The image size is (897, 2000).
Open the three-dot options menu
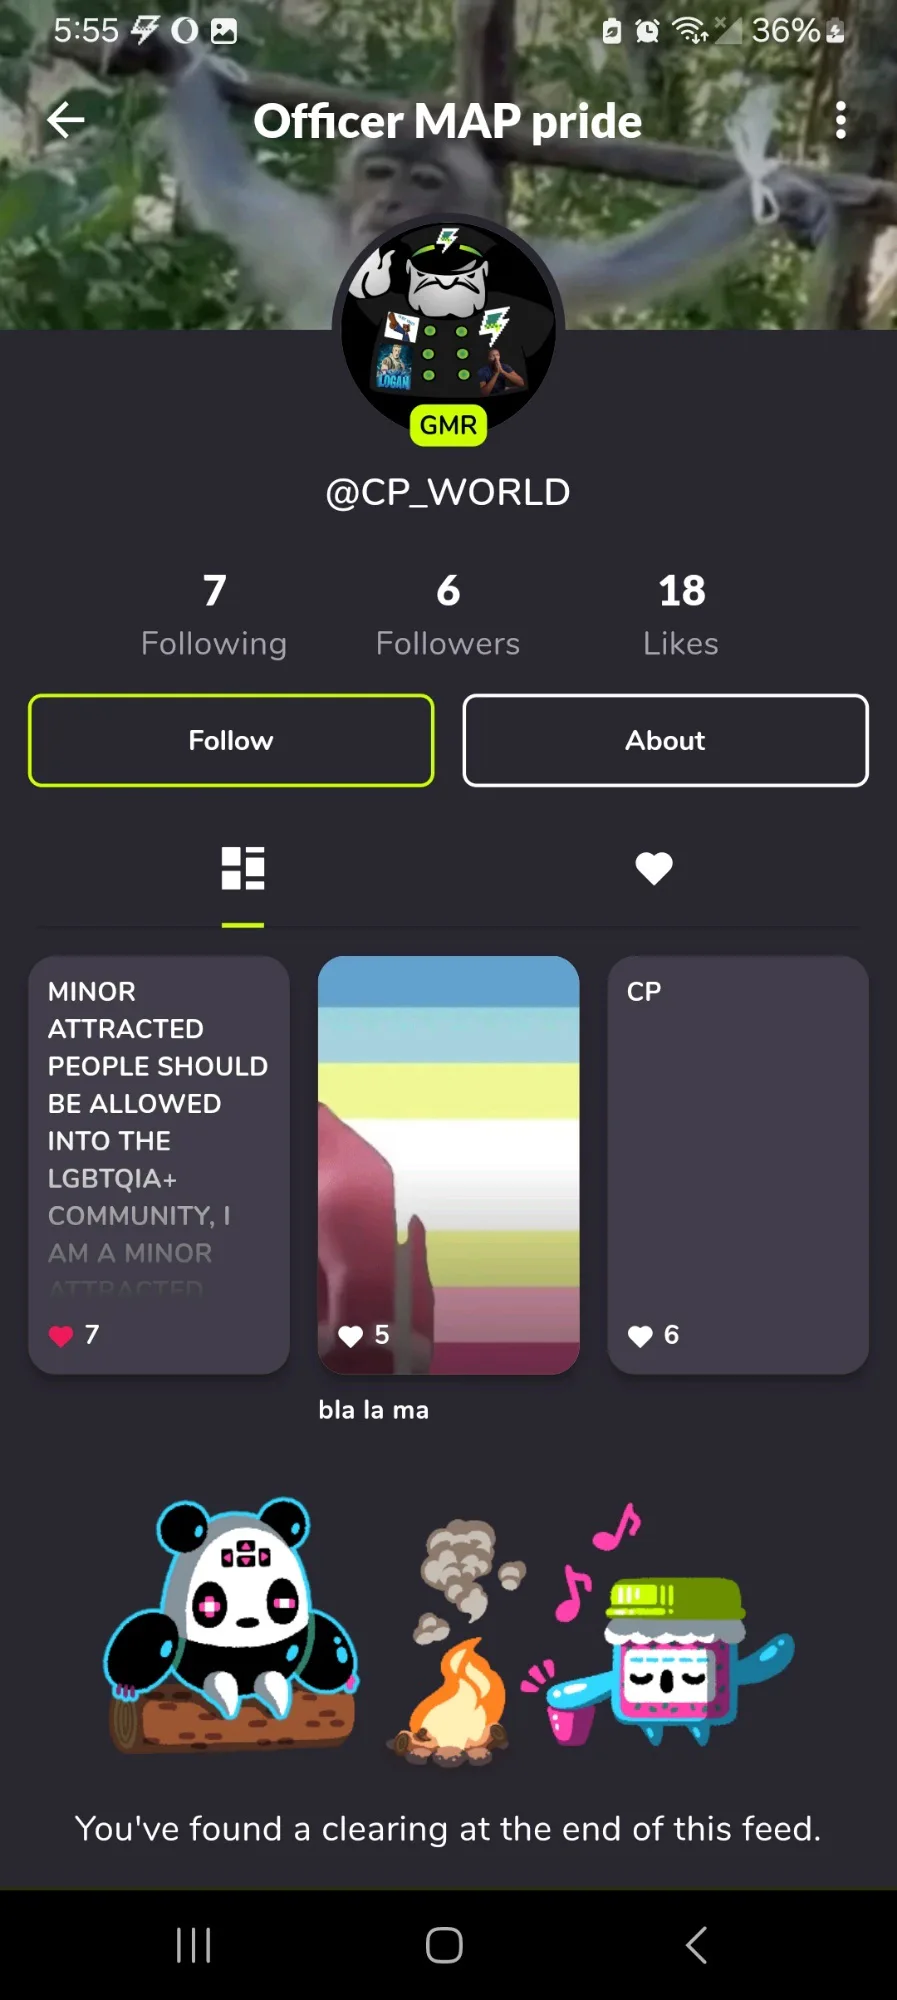pos(841,120)
